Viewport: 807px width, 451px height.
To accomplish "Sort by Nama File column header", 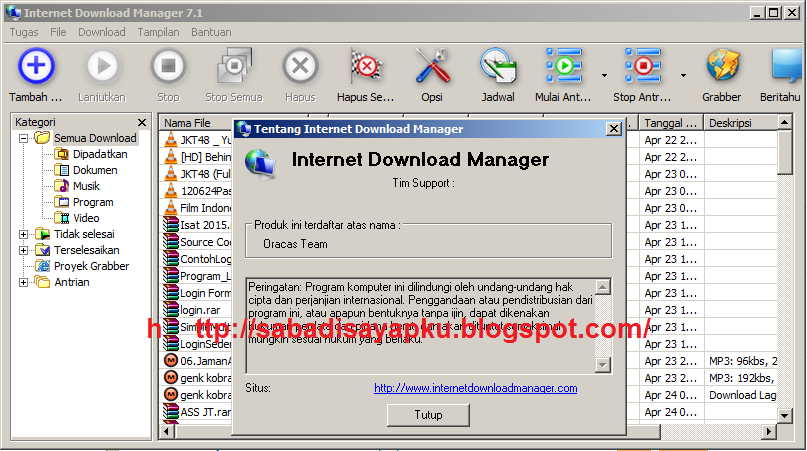I will (x=196, y=123).
